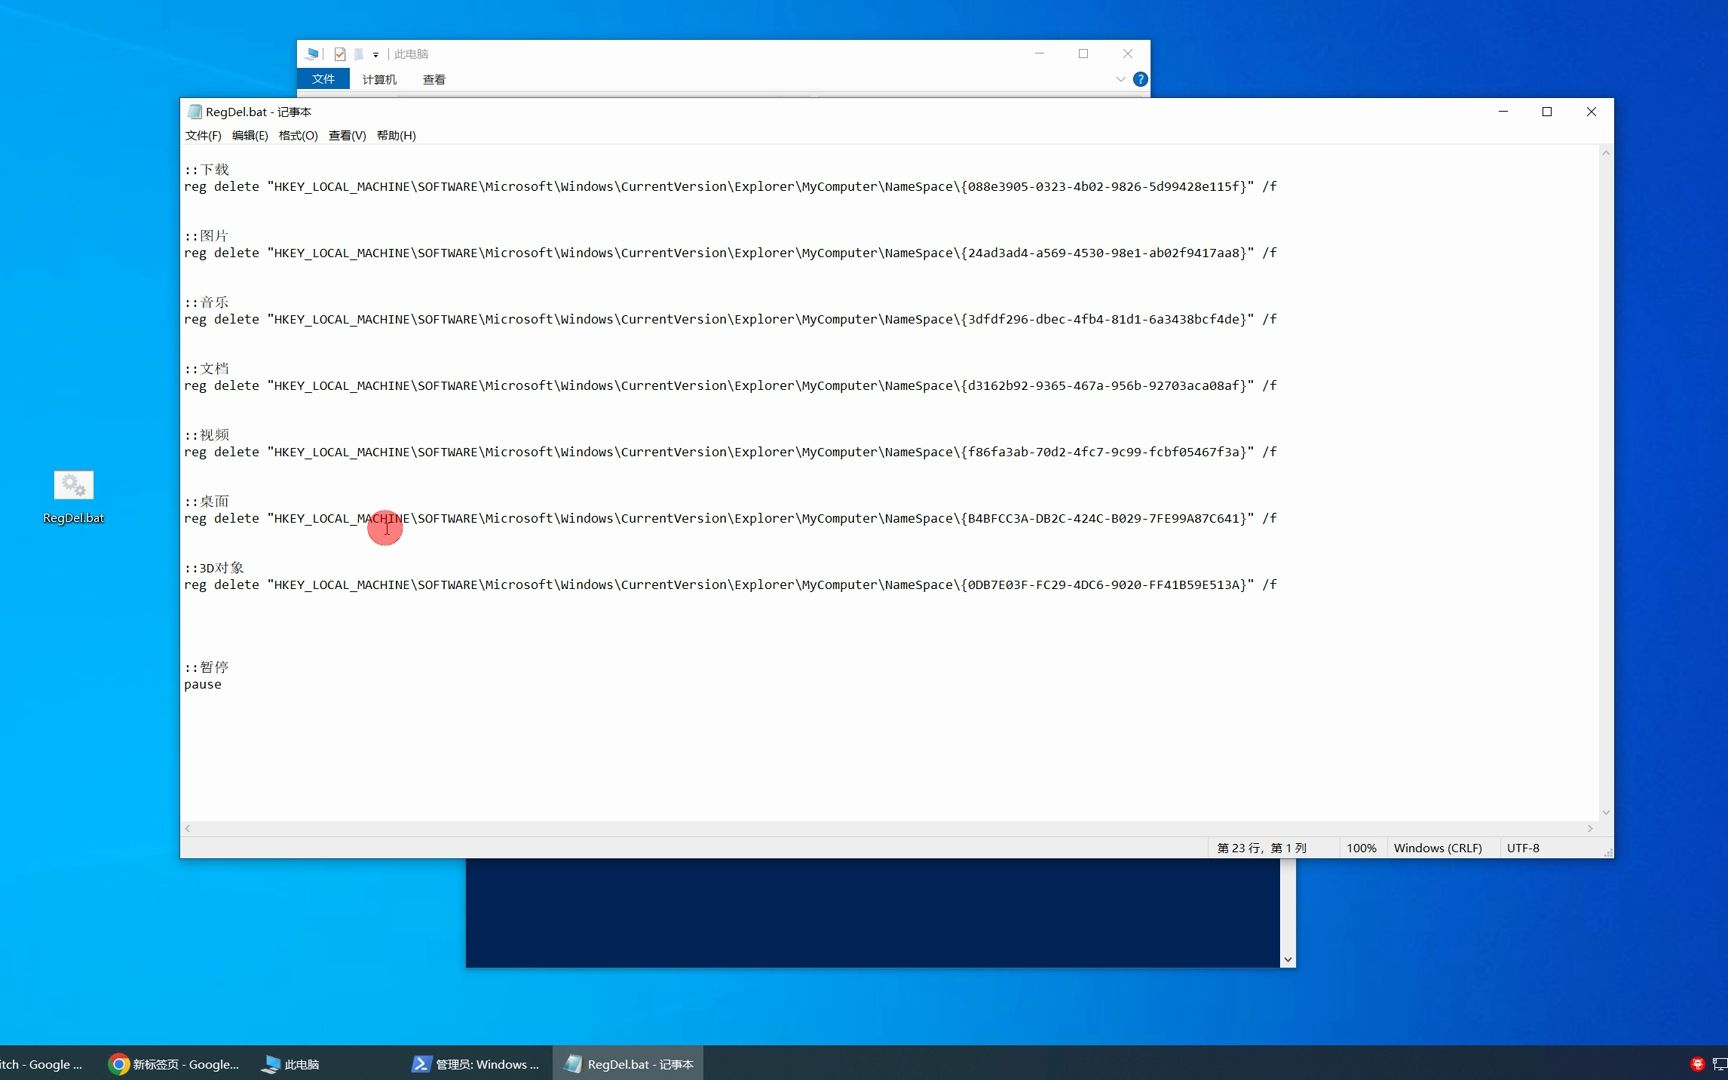Switch to RegDel.bat 记事本 taskbar button
This screenshot has width=1728, height=1080.
coord(629,1064)
